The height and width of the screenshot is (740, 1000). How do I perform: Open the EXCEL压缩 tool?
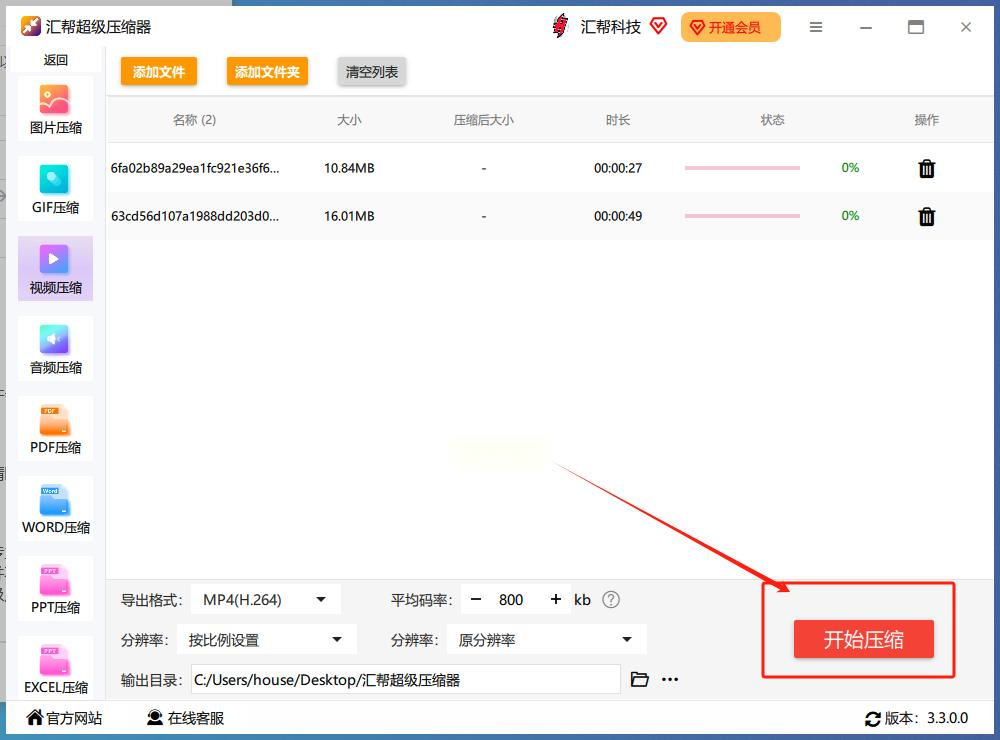[x=55, y=667]
